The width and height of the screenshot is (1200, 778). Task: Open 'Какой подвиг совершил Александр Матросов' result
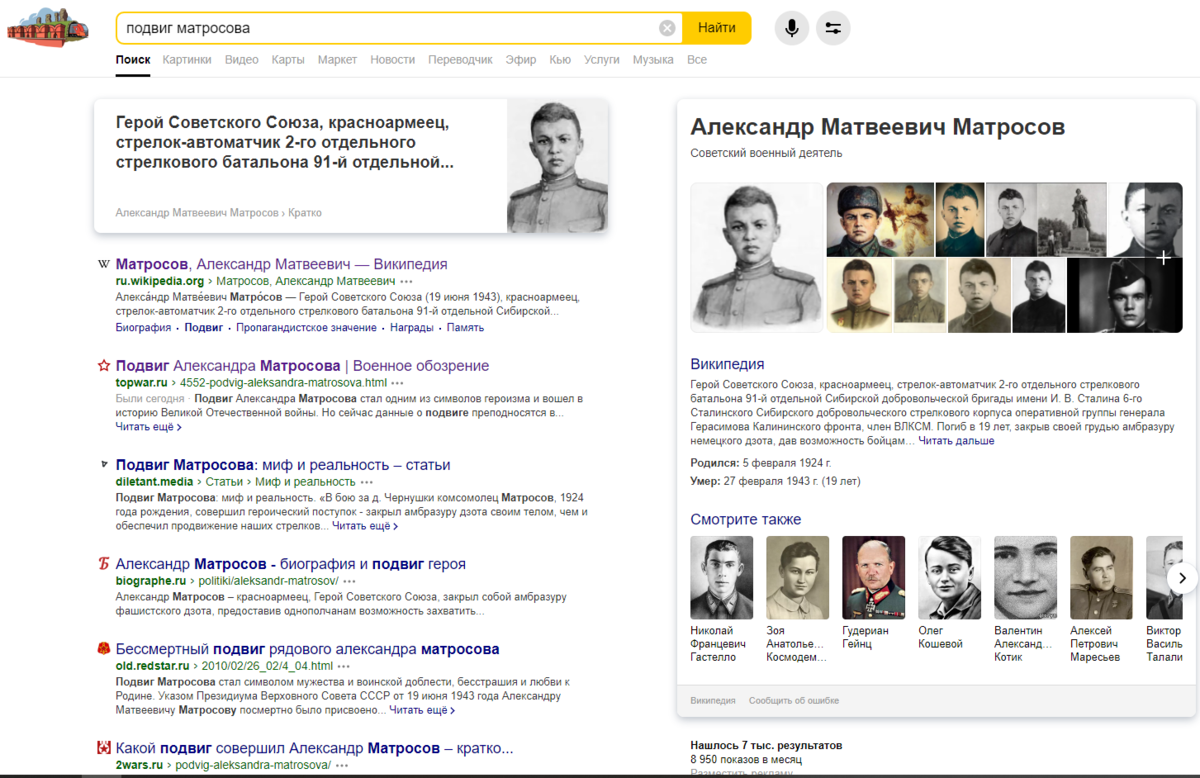(x=315, y=747)
